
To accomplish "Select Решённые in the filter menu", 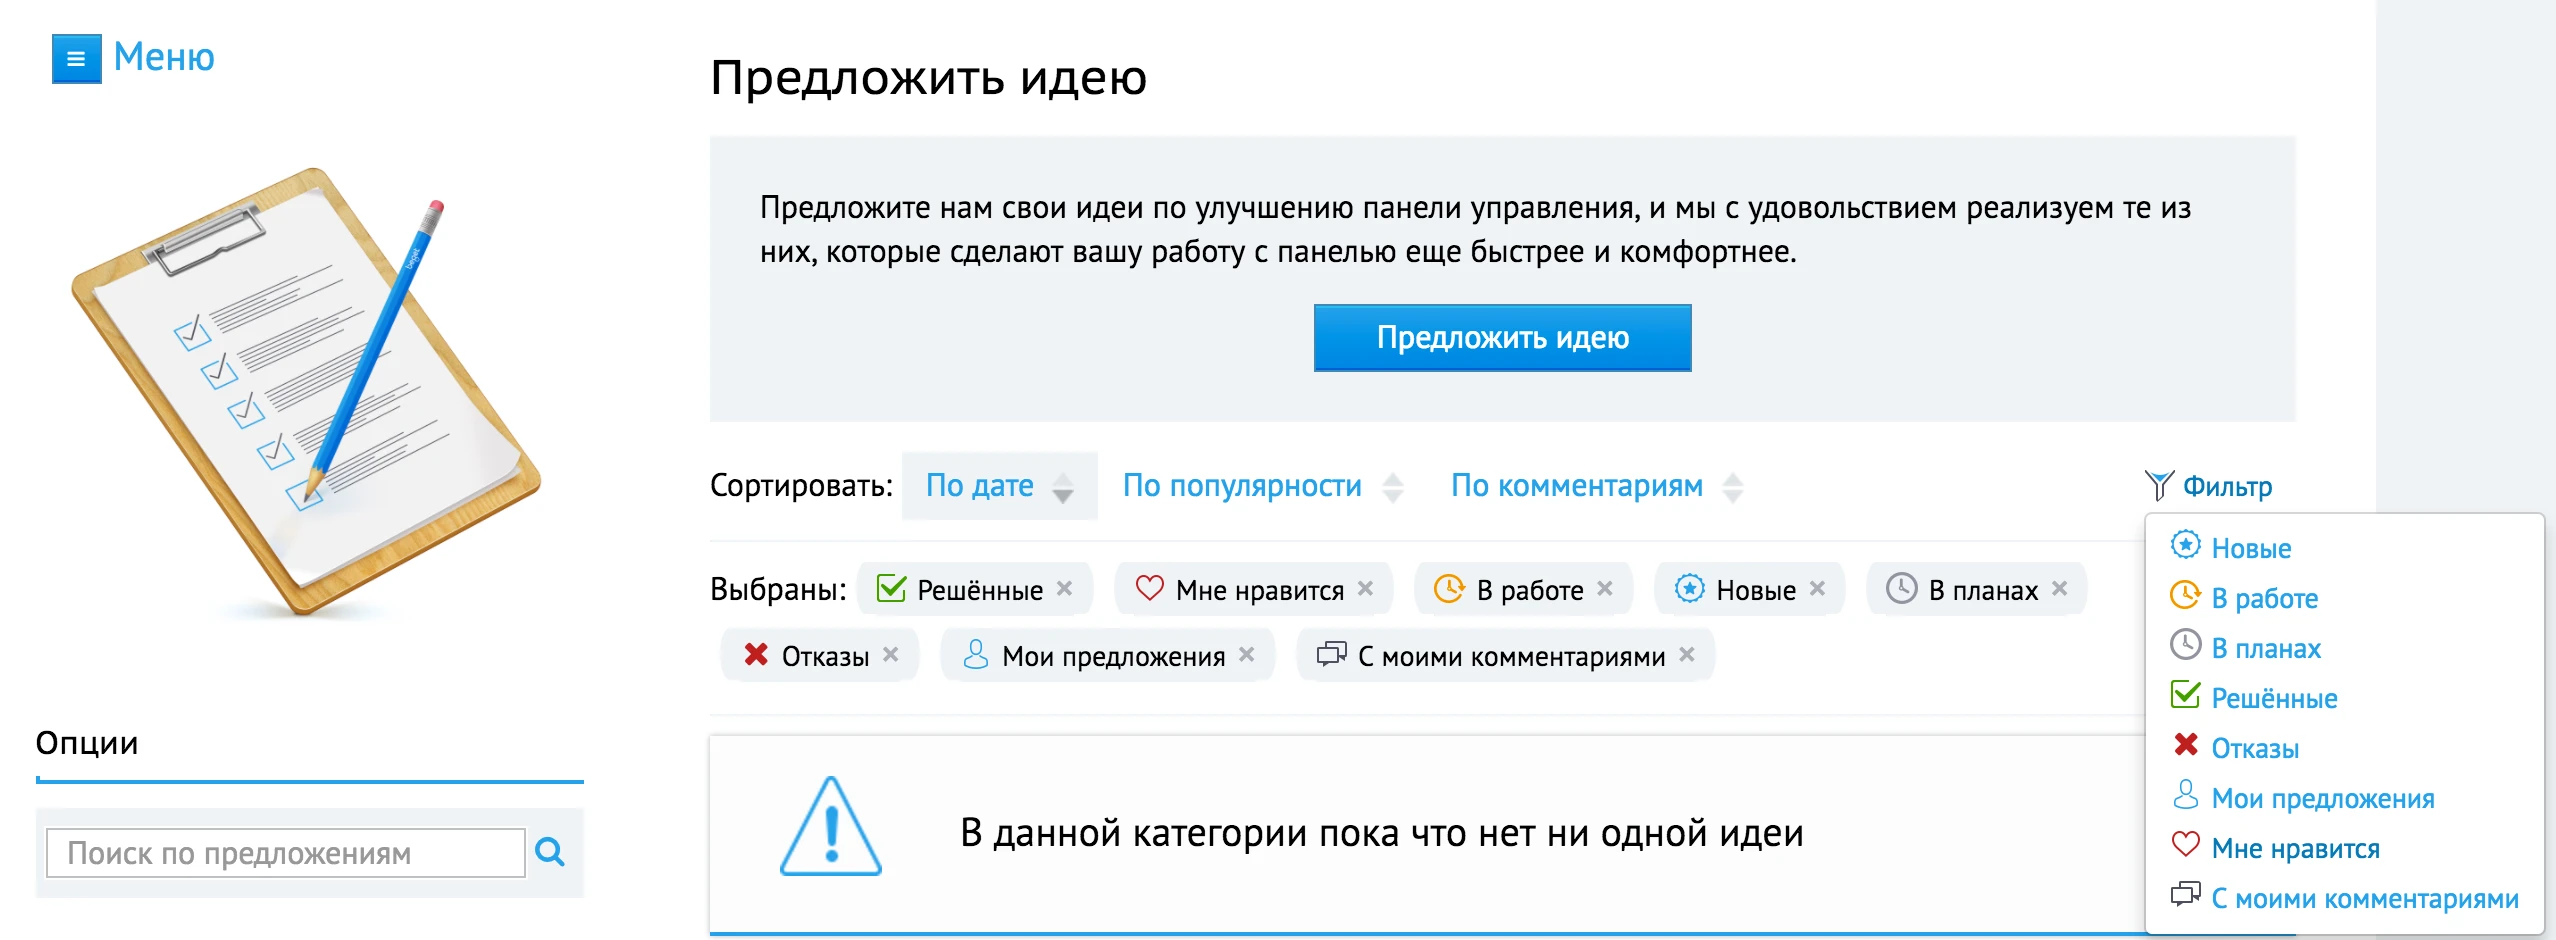I will click(x=2273, y=698).
